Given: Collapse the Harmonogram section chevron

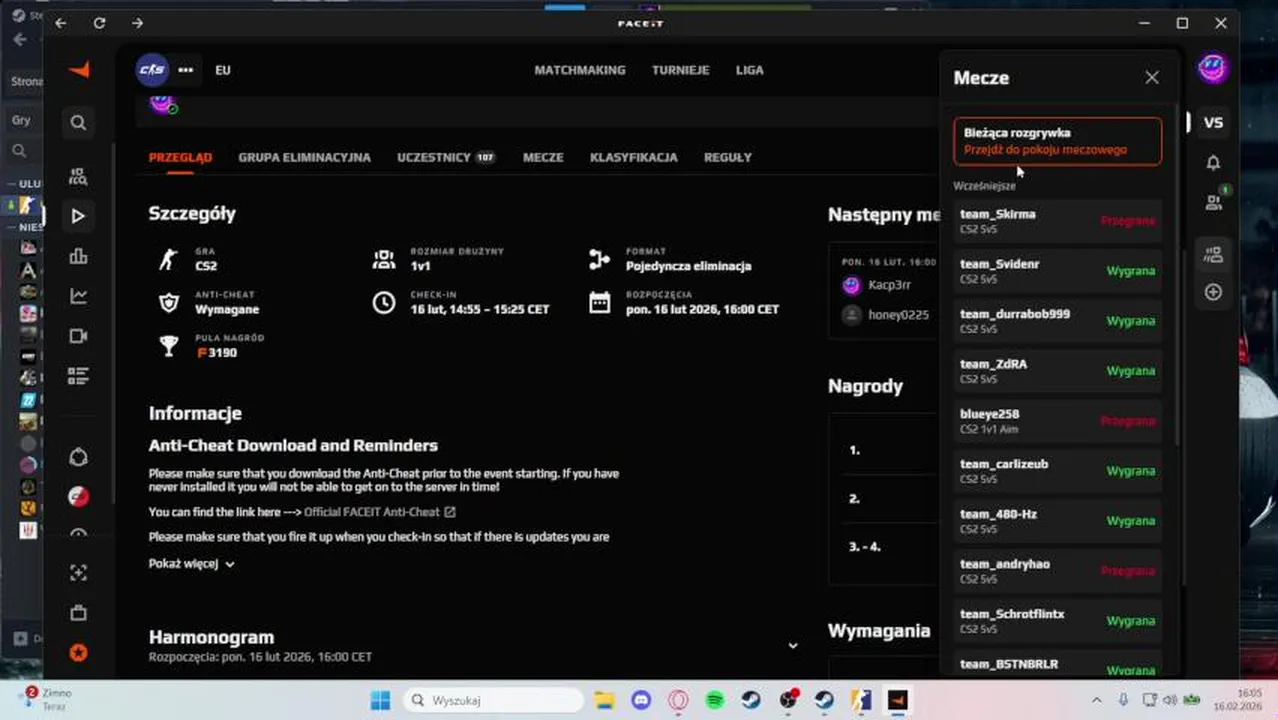Looking at the screenshot, I should click(x=793, y=646).
